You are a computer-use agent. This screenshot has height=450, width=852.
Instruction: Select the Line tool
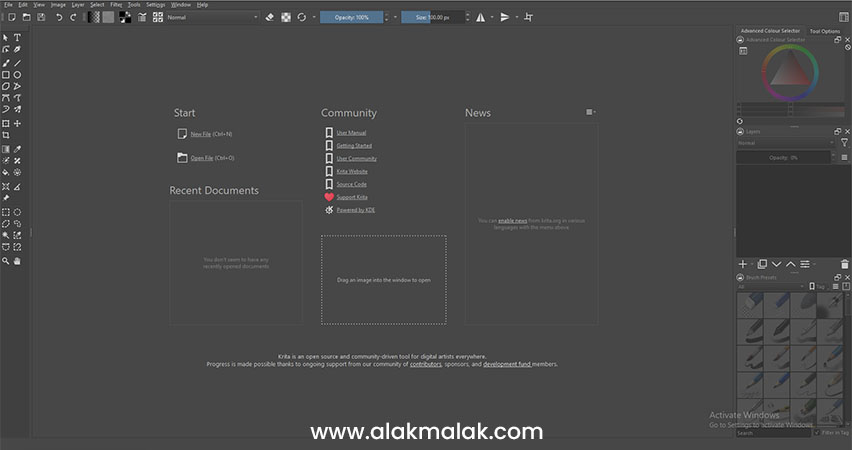tap(17, 63)
